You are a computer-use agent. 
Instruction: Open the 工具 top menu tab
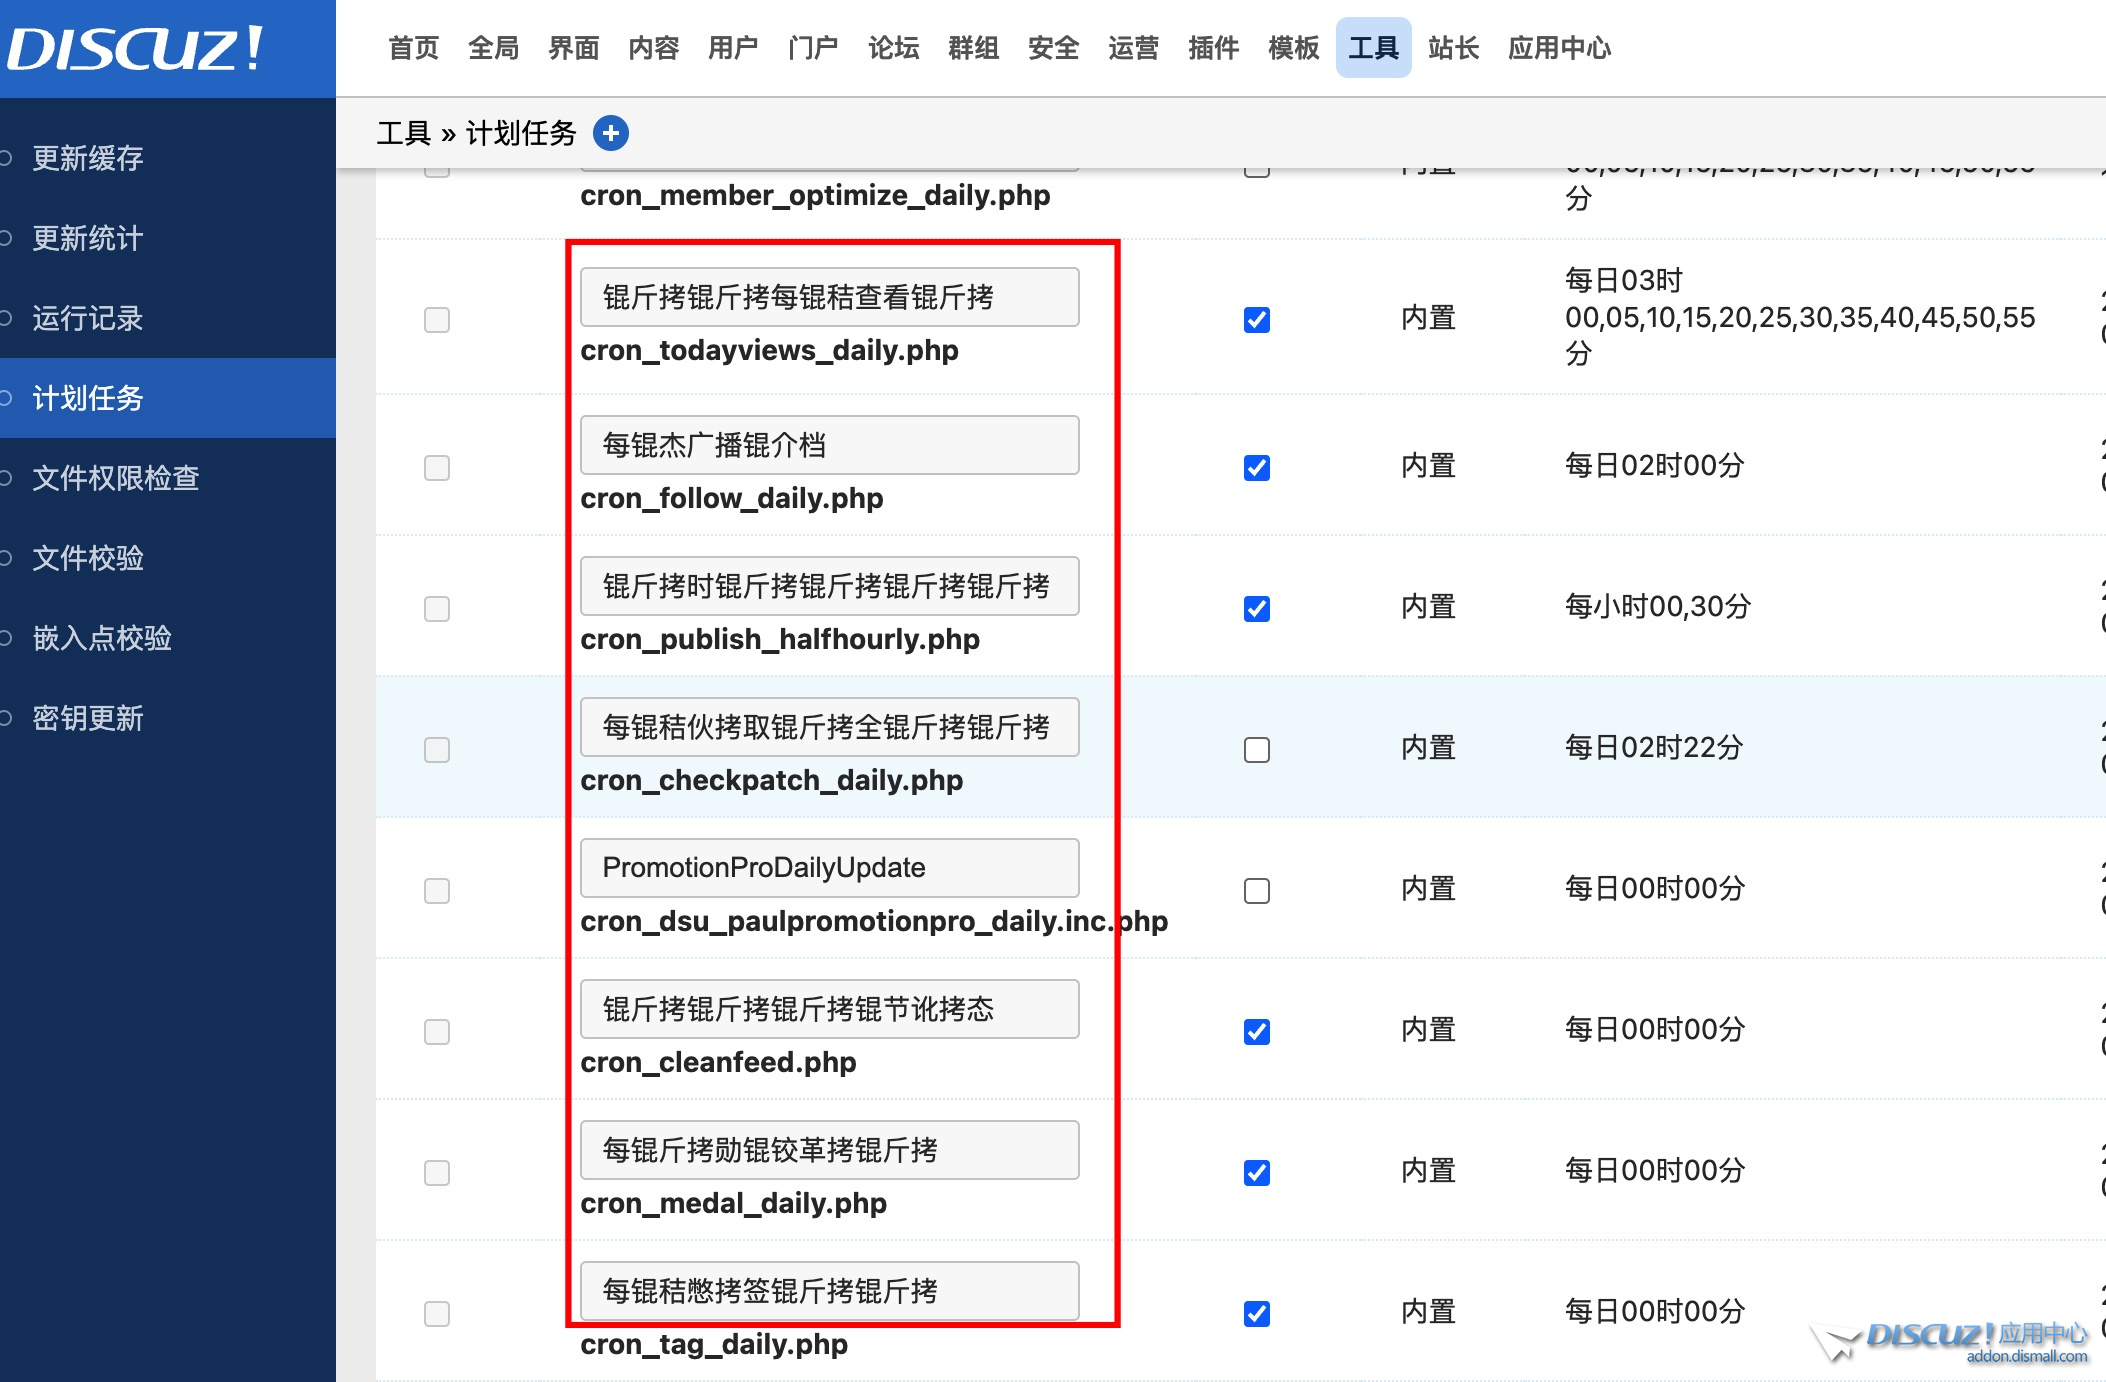click(1373, 48)
